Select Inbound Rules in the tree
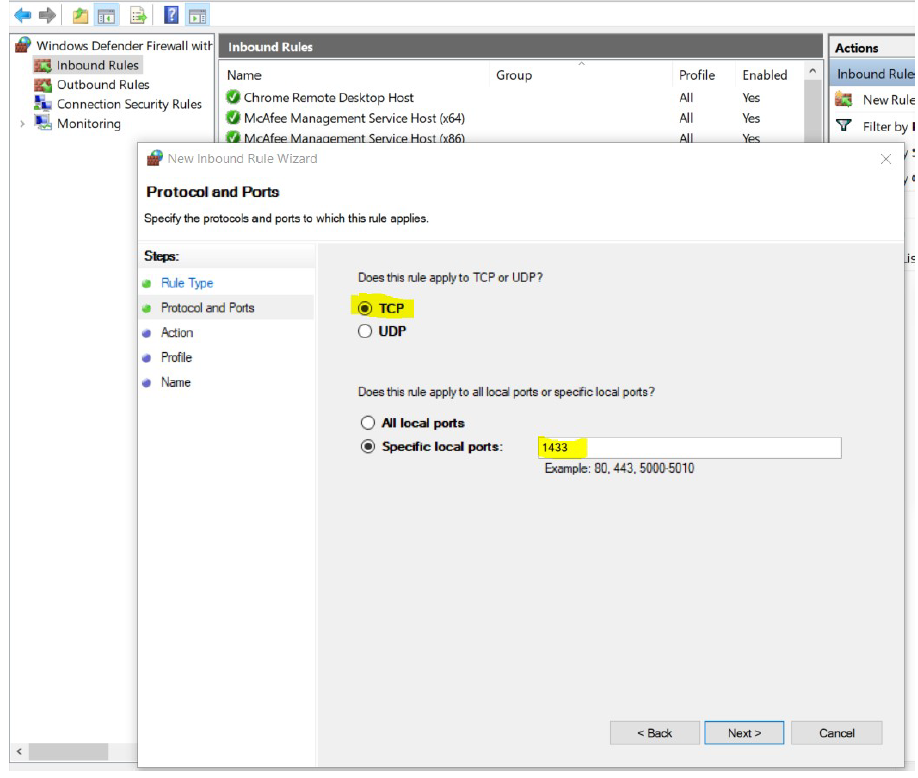 point(98,65)
